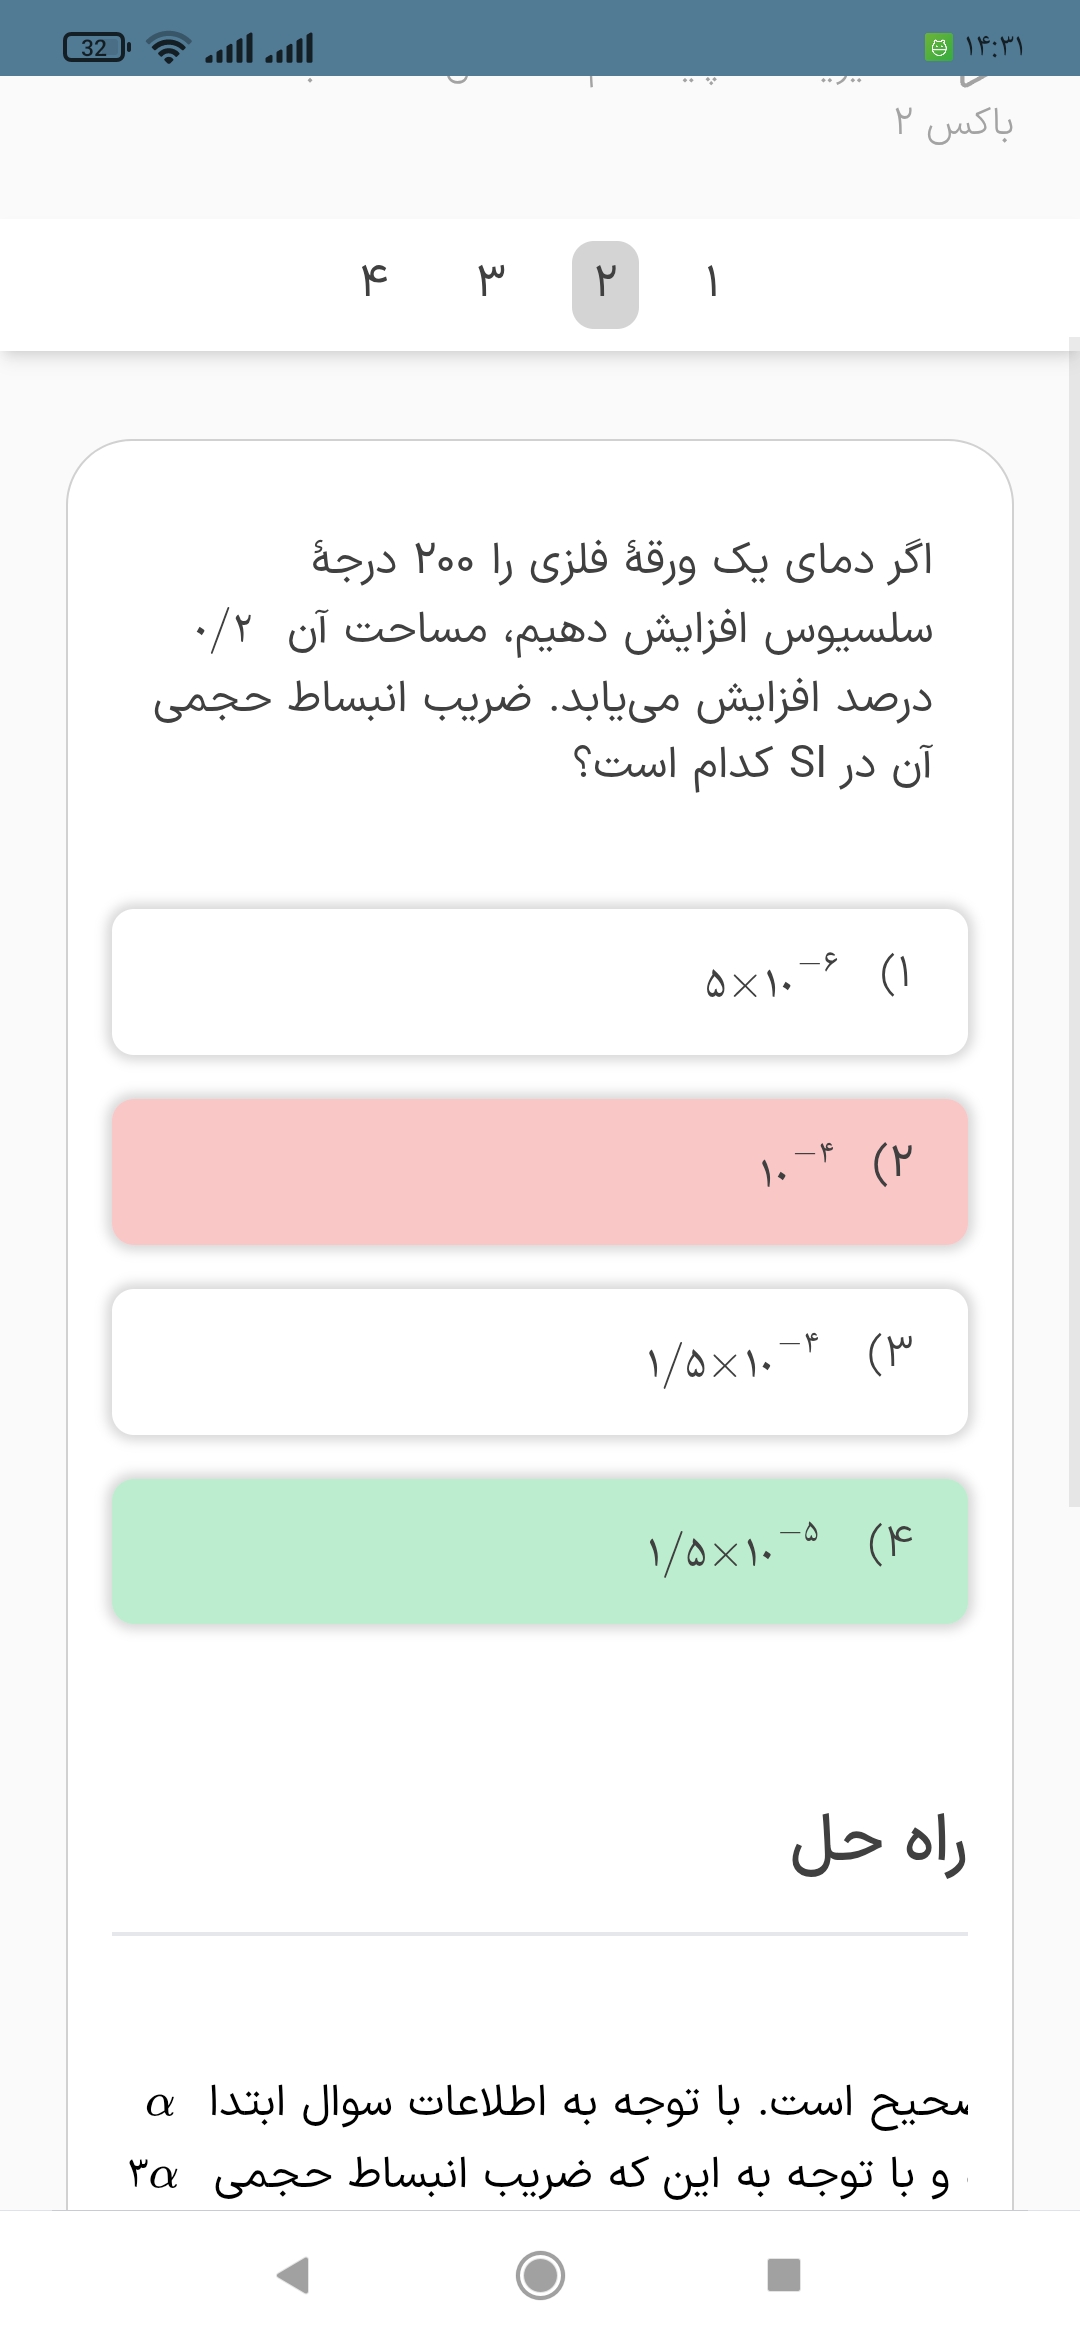Switch to question tab ۳
1080x2340 pixels.
pos(491,284)
